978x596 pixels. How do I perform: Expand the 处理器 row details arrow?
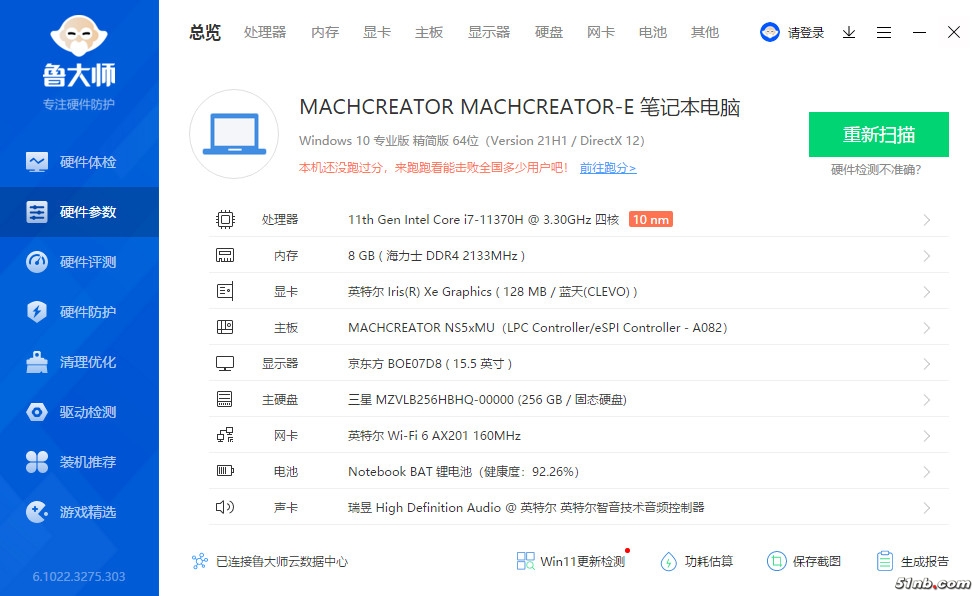click(x=927, y=220)
